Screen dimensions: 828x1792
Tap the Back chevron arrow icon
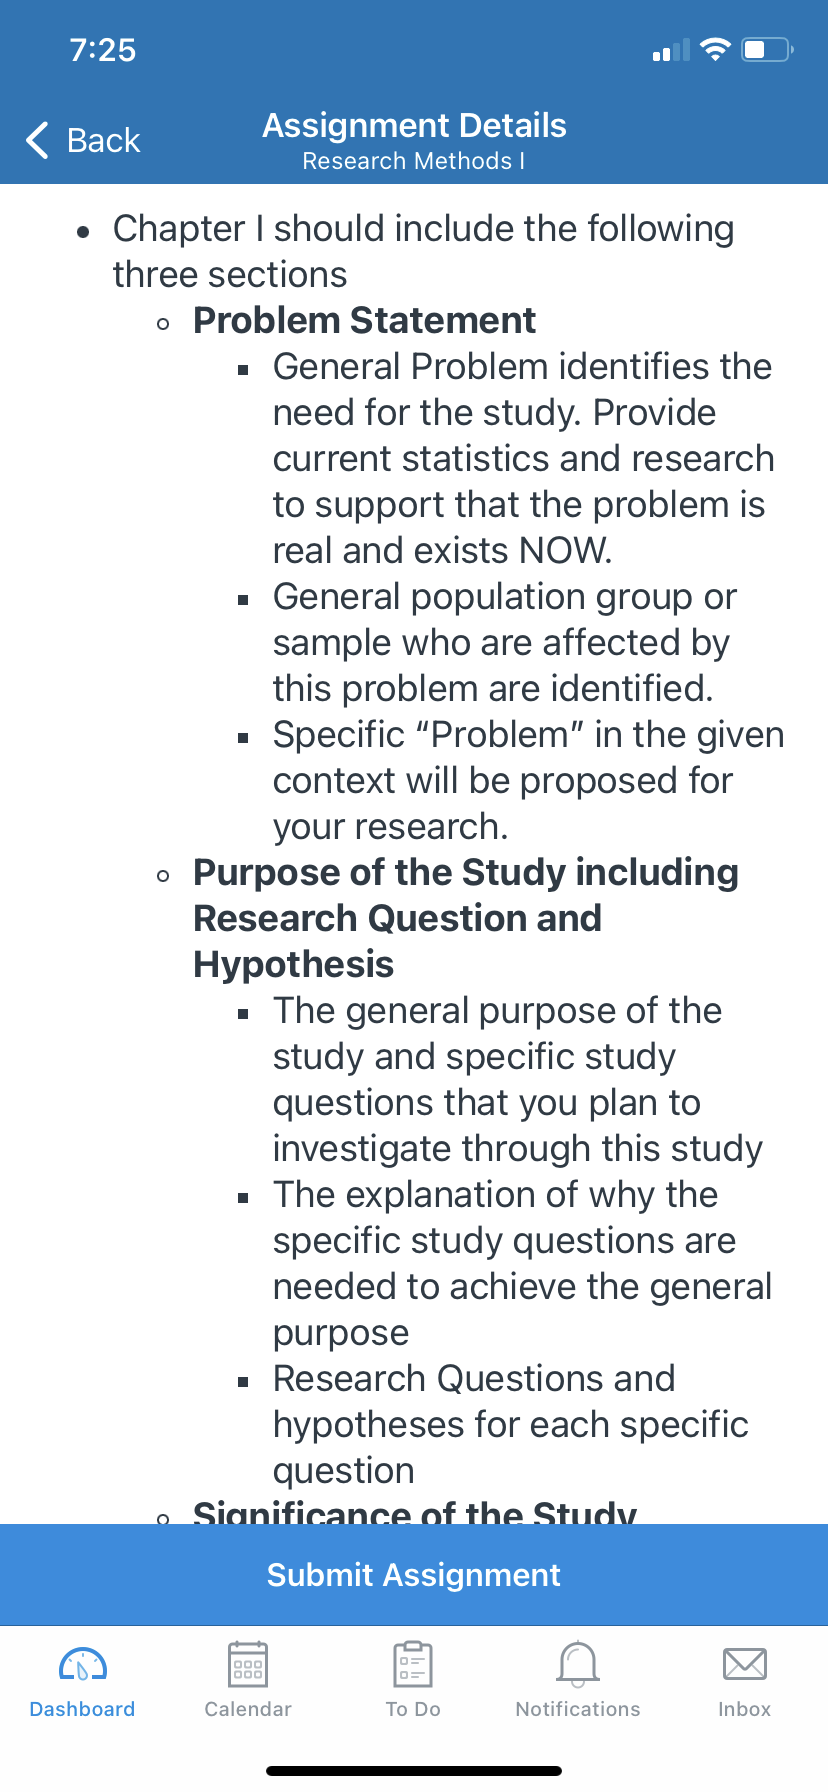tap(37, 140)
